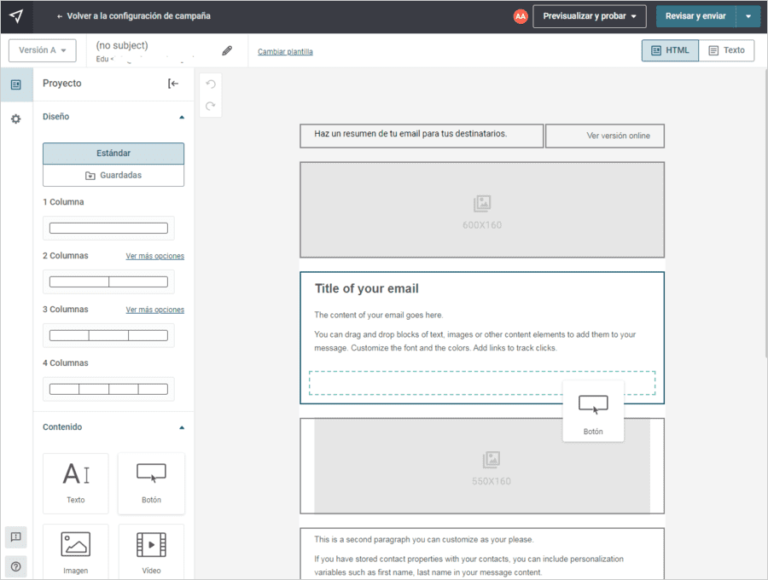
Task: Click Ver más opciones for 3 Columnas
Action: (x=155, y=310)
